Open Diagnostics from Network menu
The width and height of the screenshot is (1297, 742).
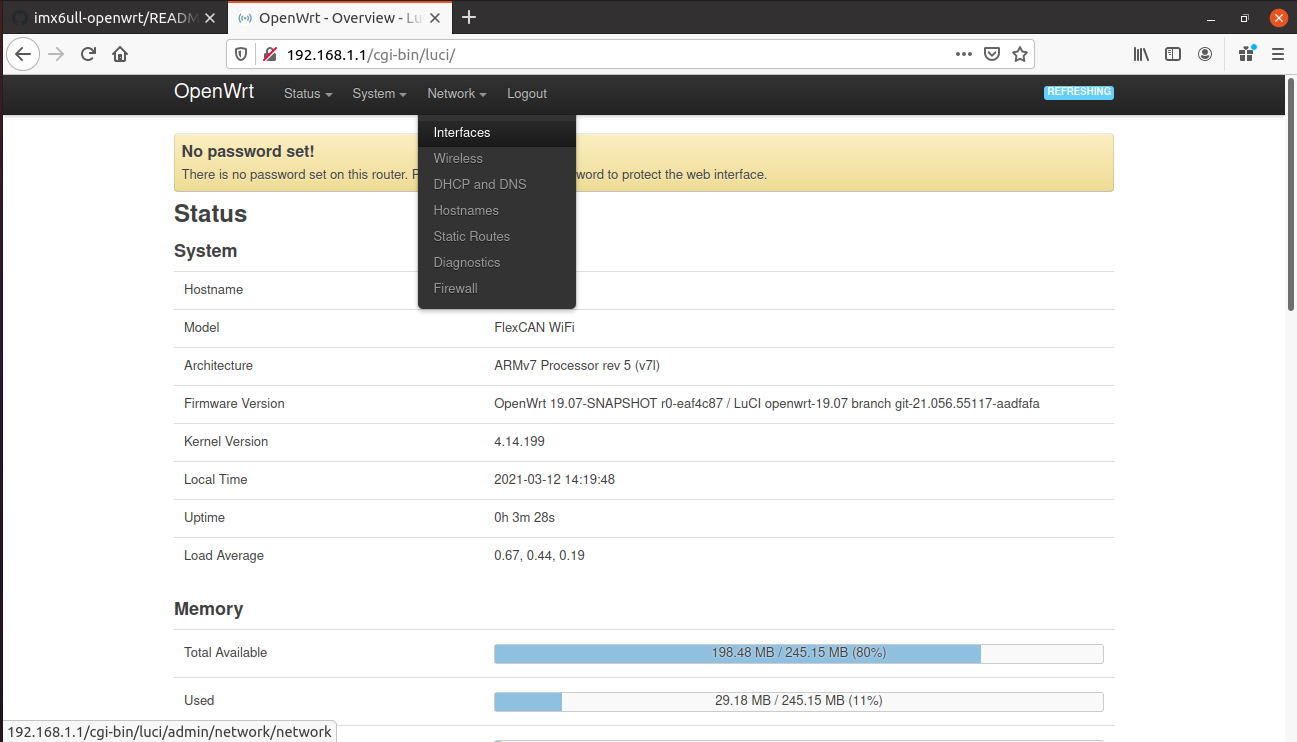[x=497, y=262]
